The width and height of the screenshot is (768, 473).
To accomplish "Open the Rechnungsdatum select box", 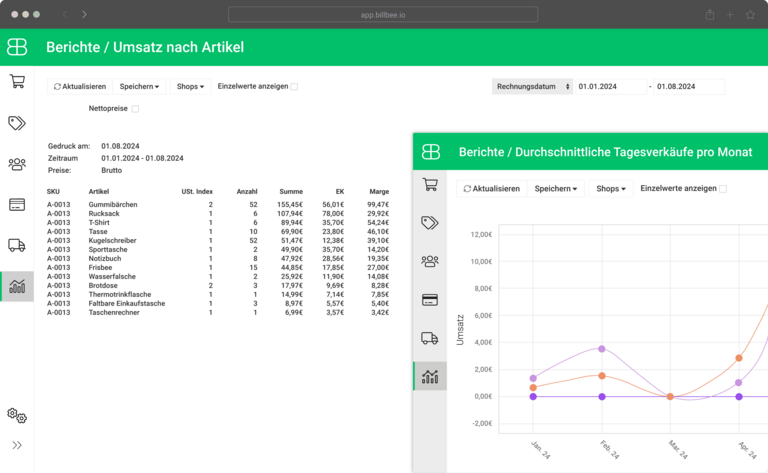I will [x=533, y=87].
